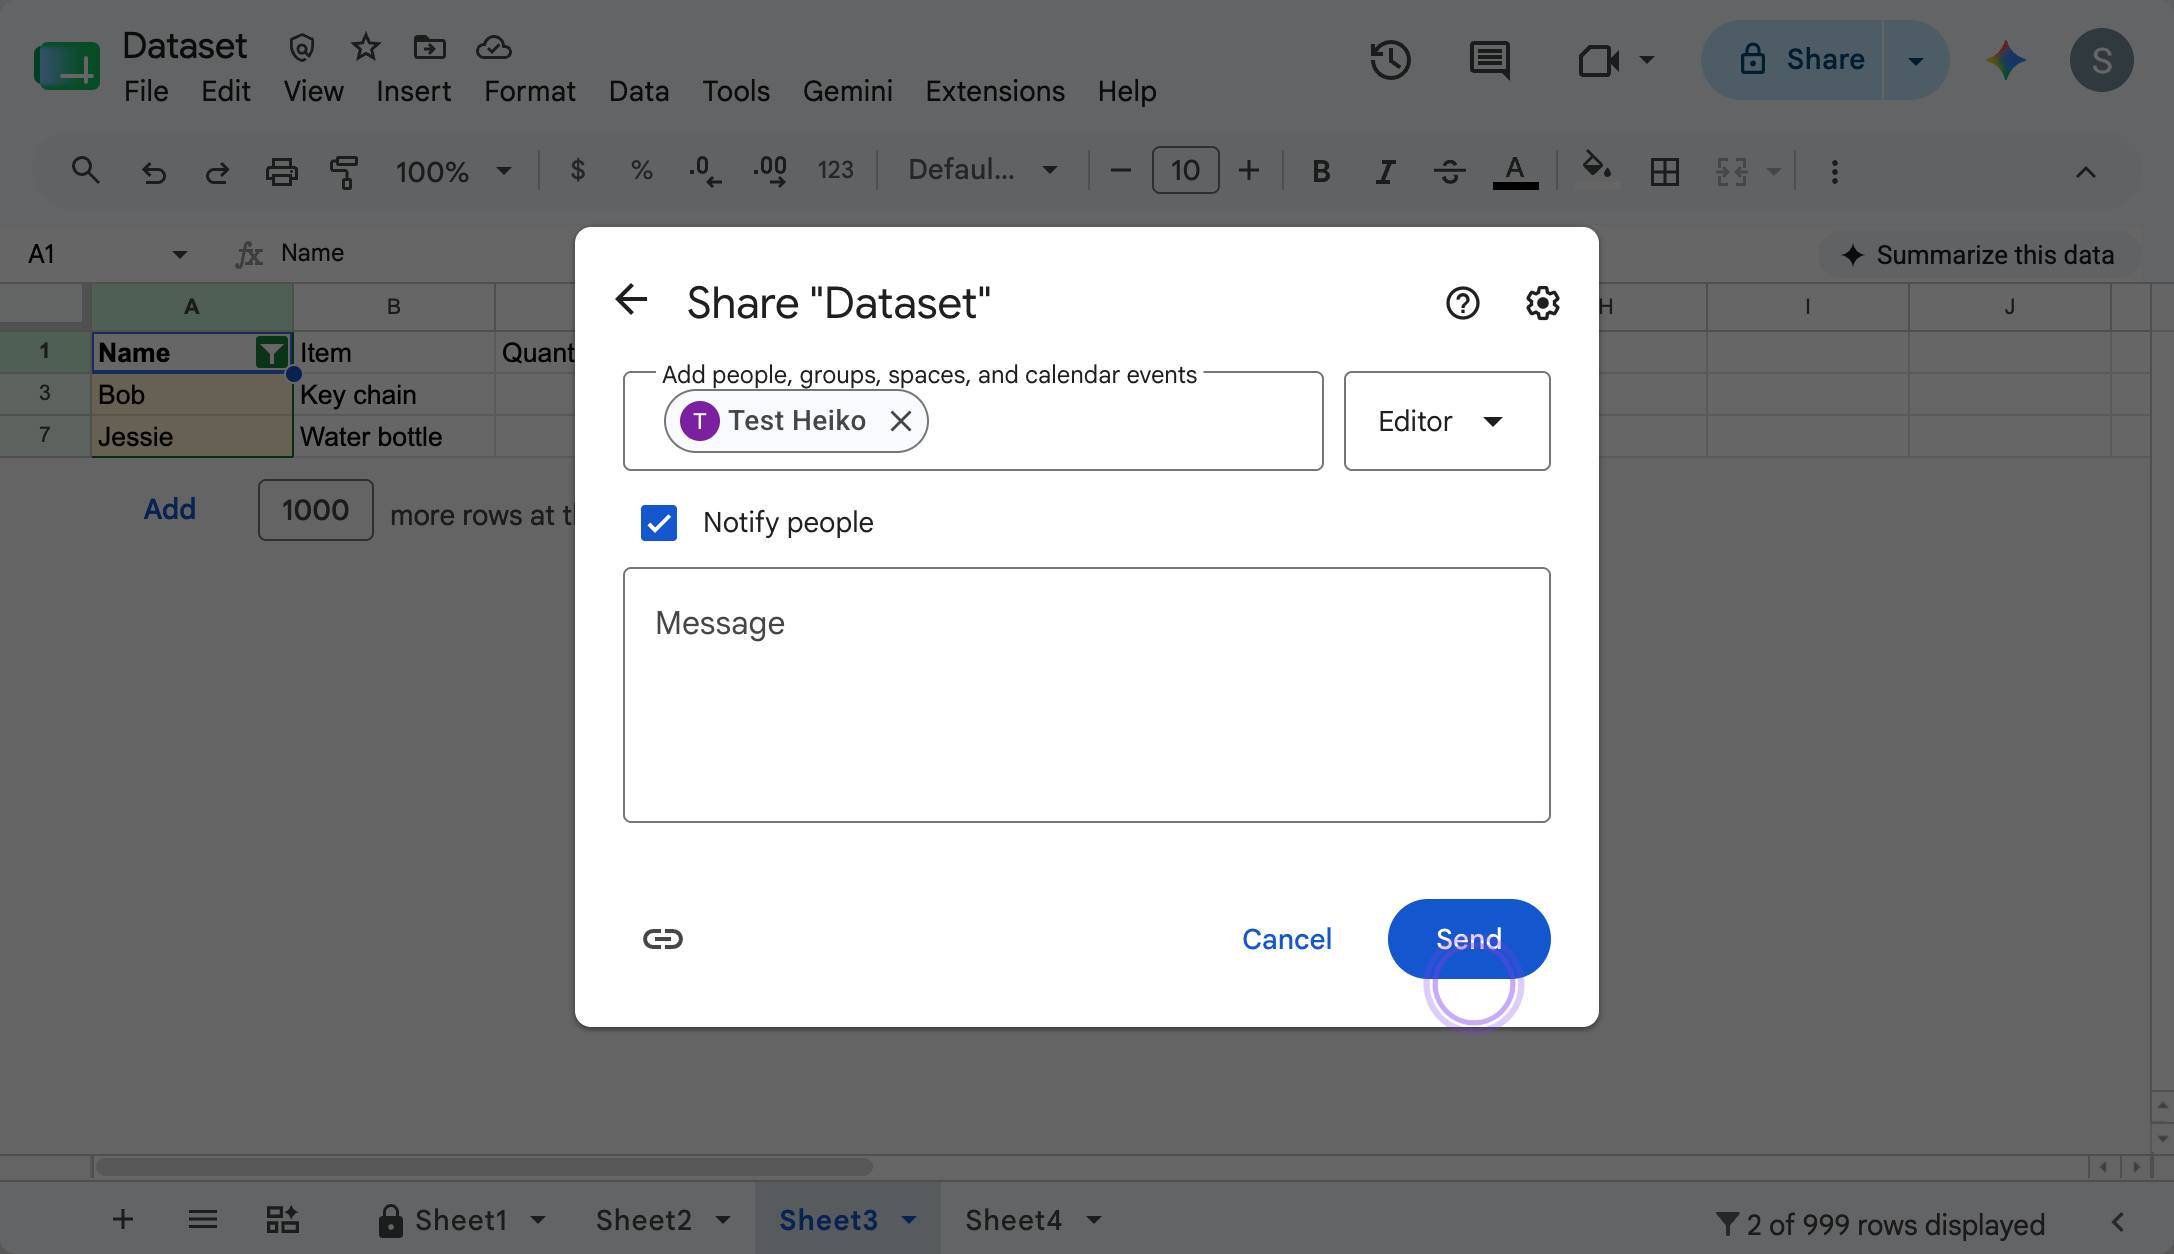Start a meeting with camera icon
2174x1254 pixels.
click(x=1598, y=60)
